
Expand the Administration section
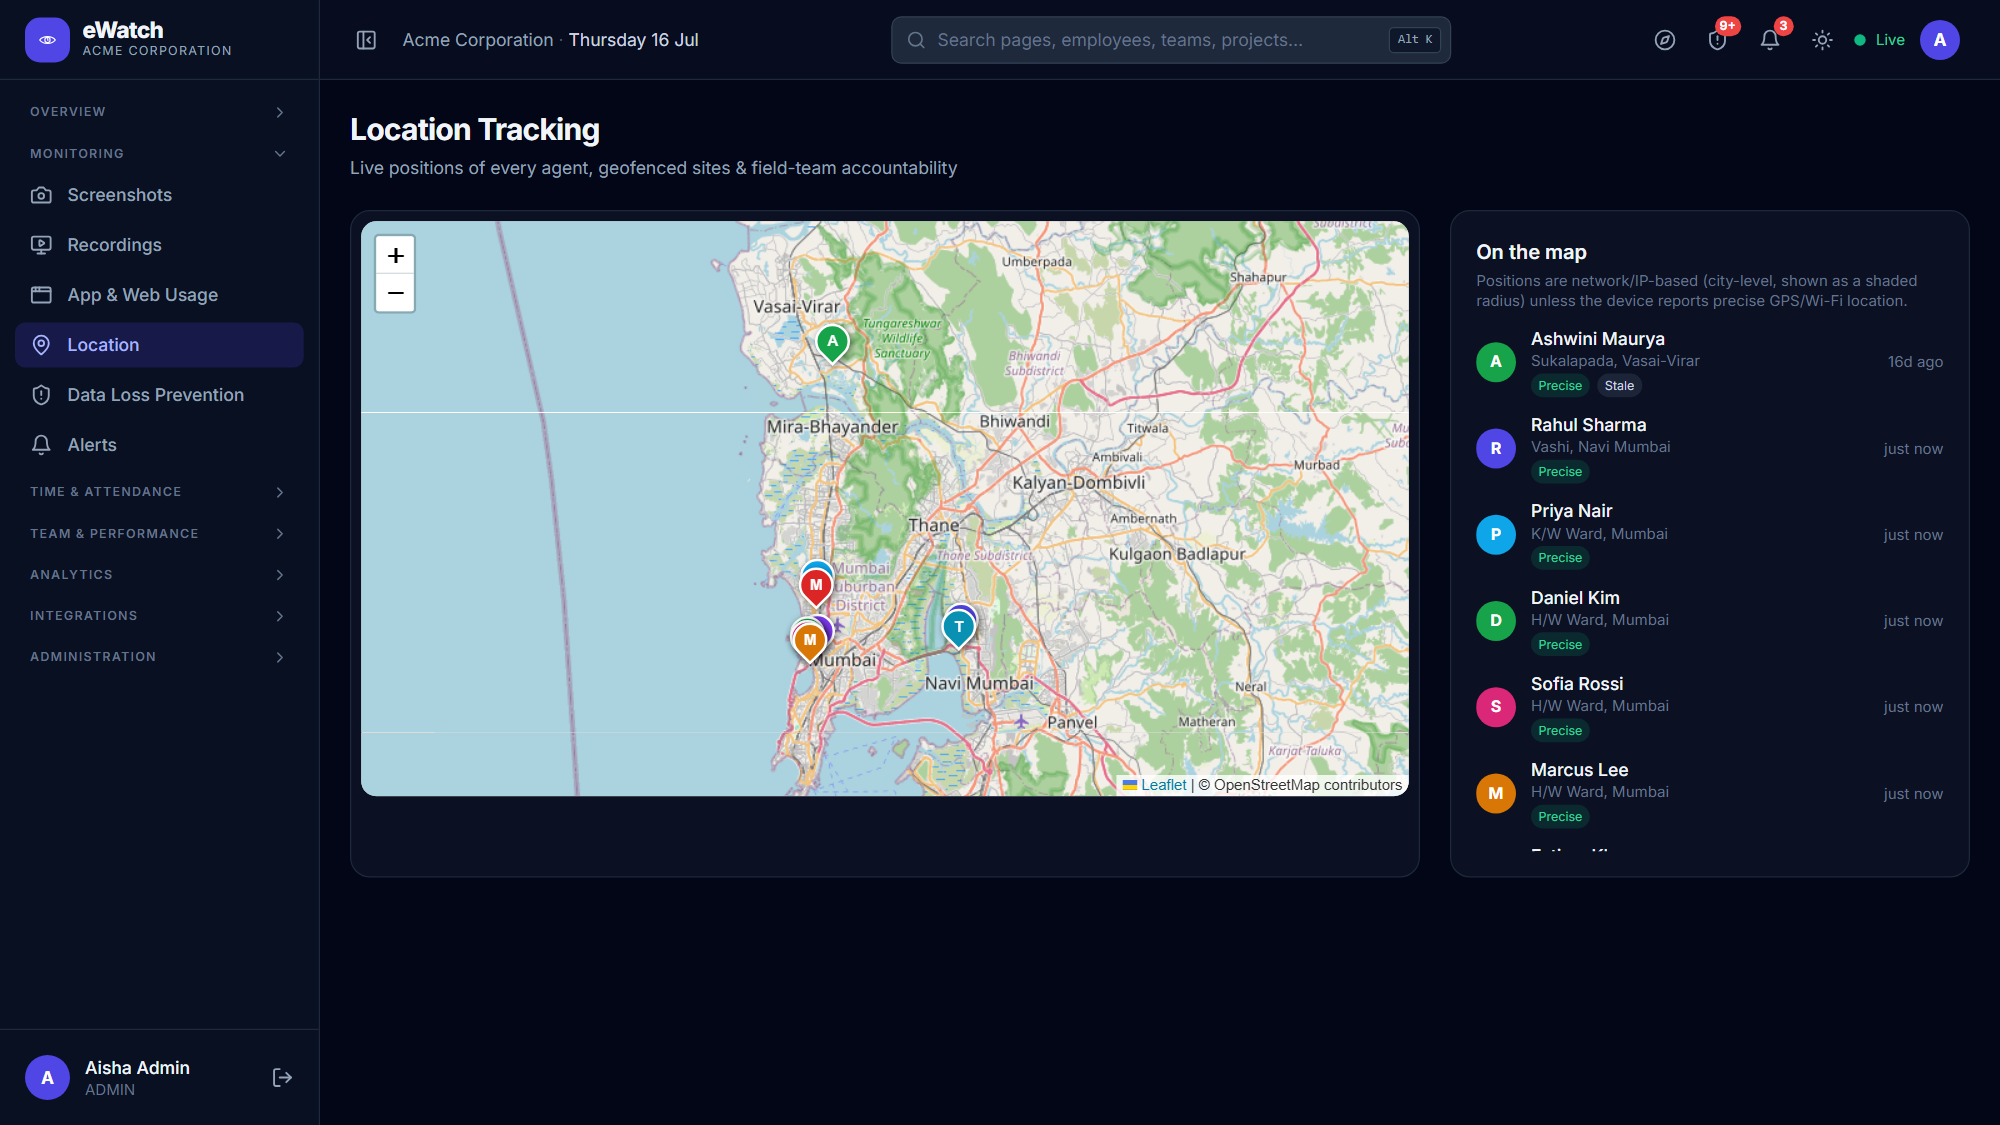point(158,657)
